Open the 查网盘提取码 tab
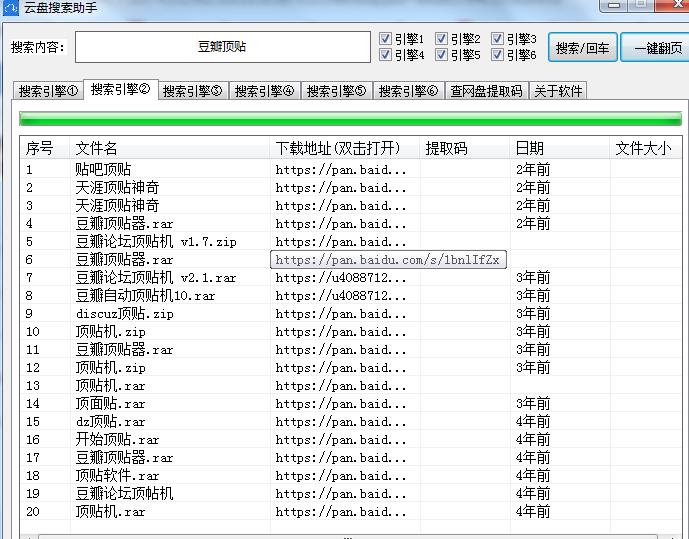 point(486,91)
